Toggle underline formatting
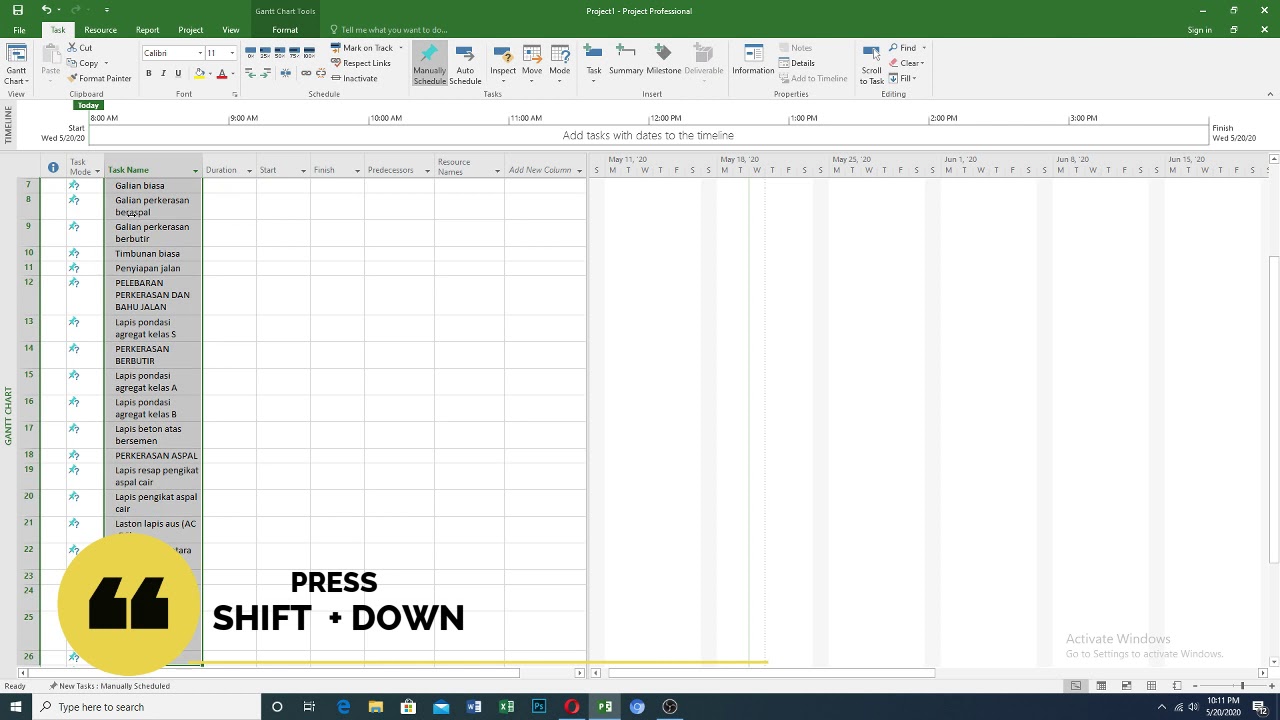This screenshot has height=720, width=1280. tap(178, 73)
